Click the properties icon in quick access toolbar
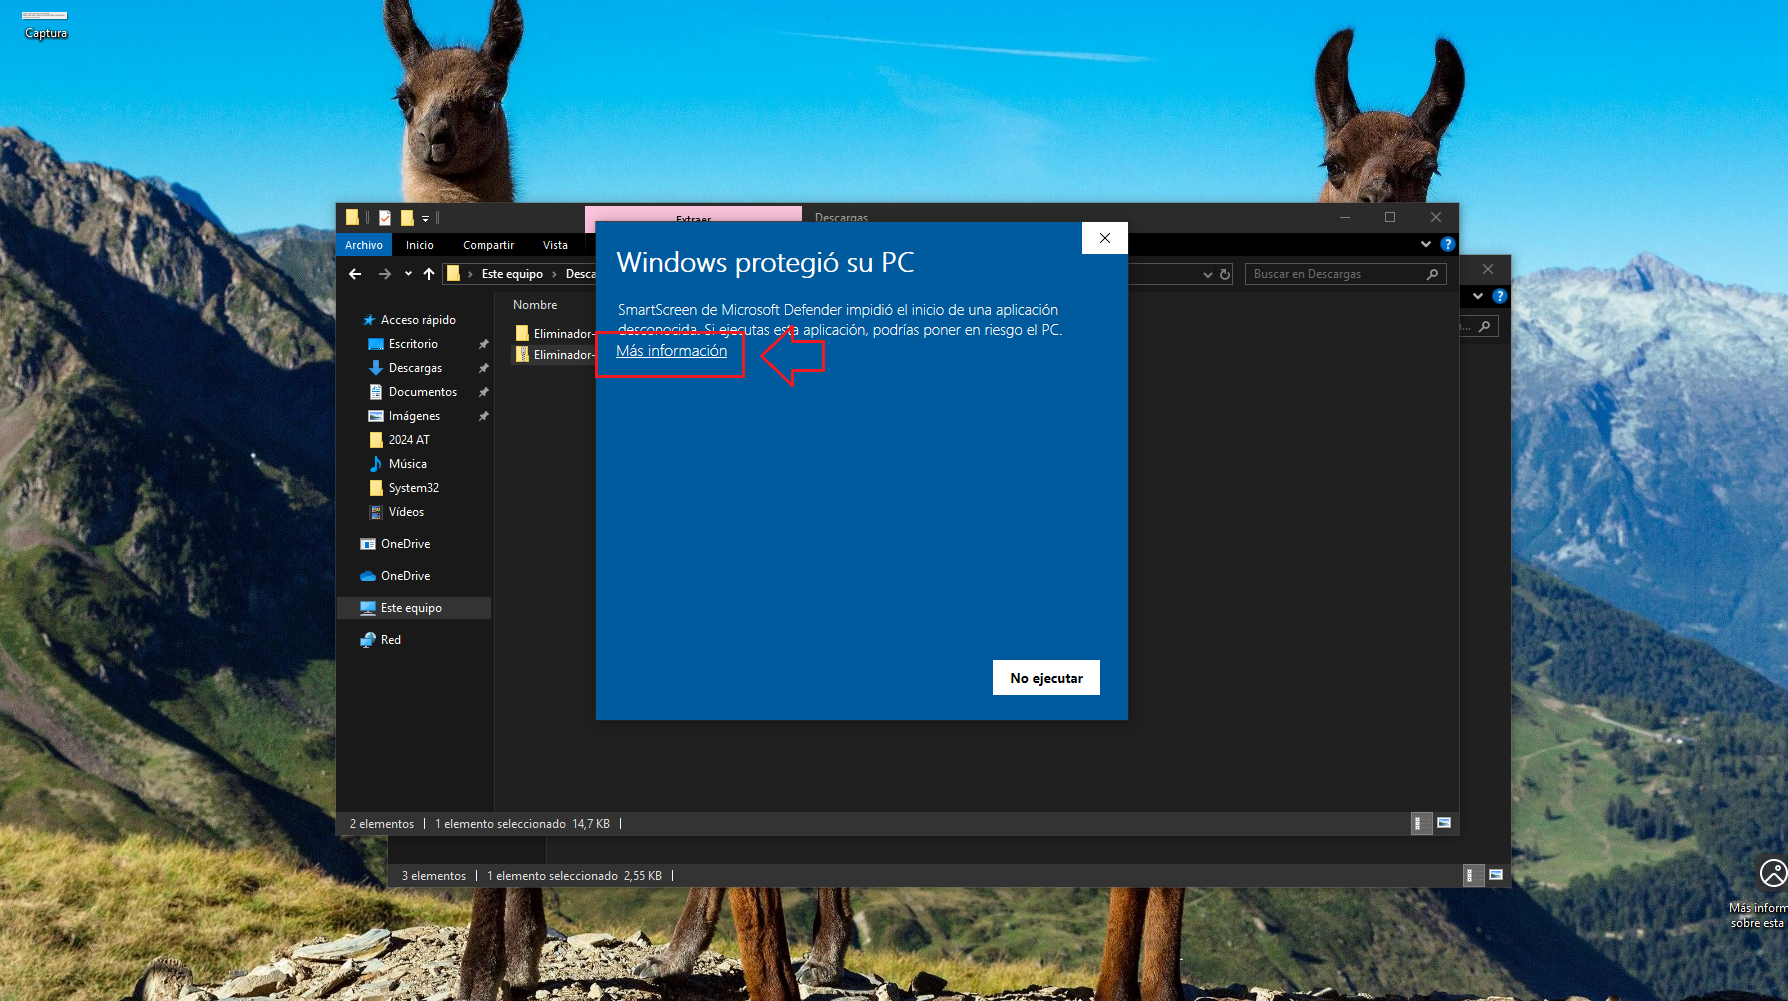Image resolution: width=1788 pixels, height=1001 pixels. 385,217
